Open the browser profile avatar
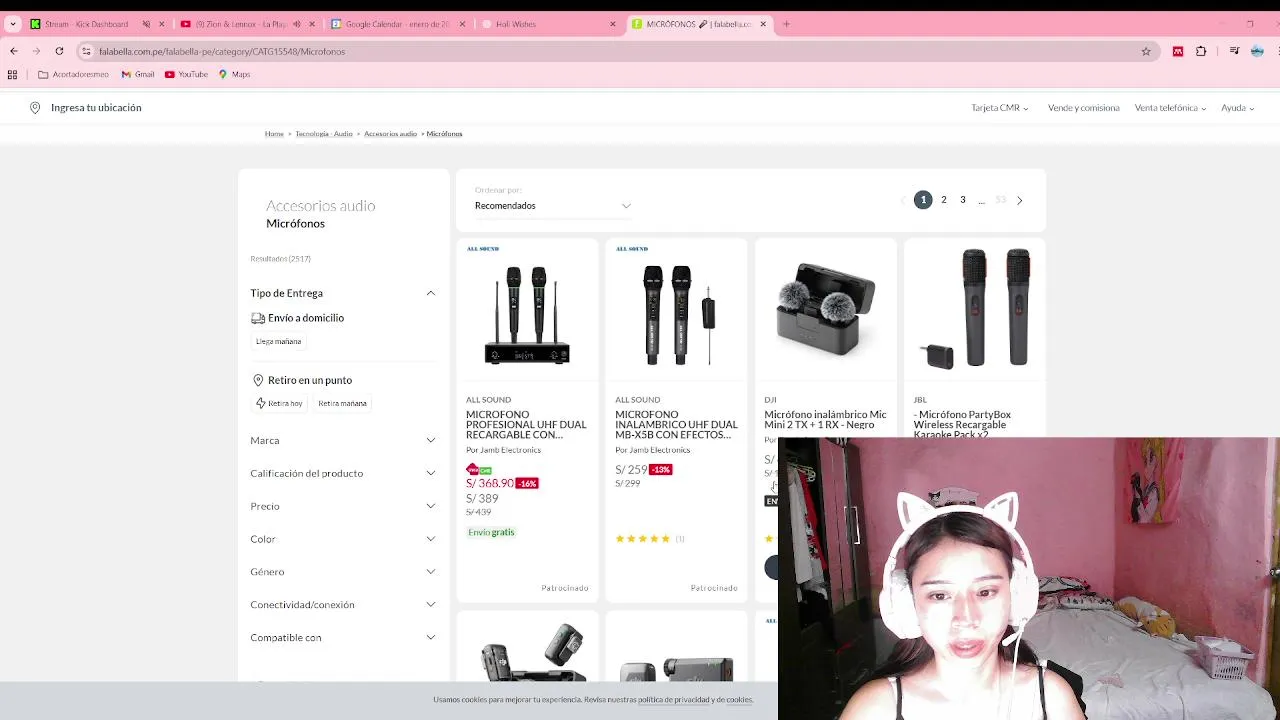Viewport: 1280px width, 720px height. tap(1257, 51)
